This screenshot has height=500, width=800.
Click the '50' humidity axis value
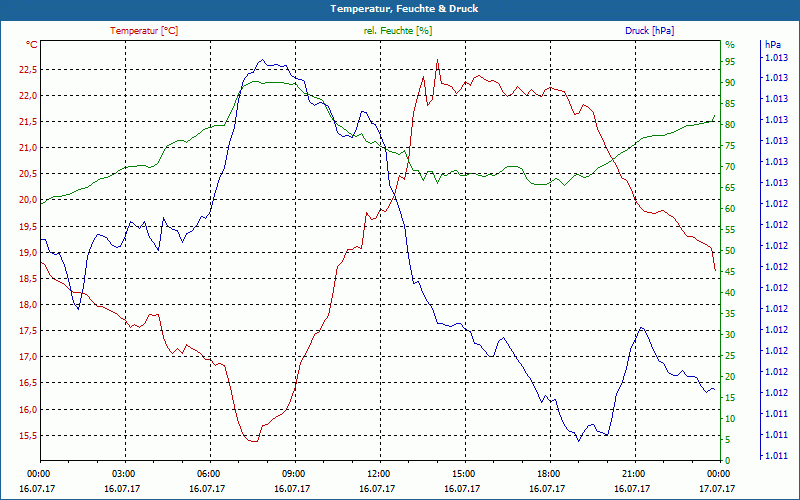(x=730, y=251)
